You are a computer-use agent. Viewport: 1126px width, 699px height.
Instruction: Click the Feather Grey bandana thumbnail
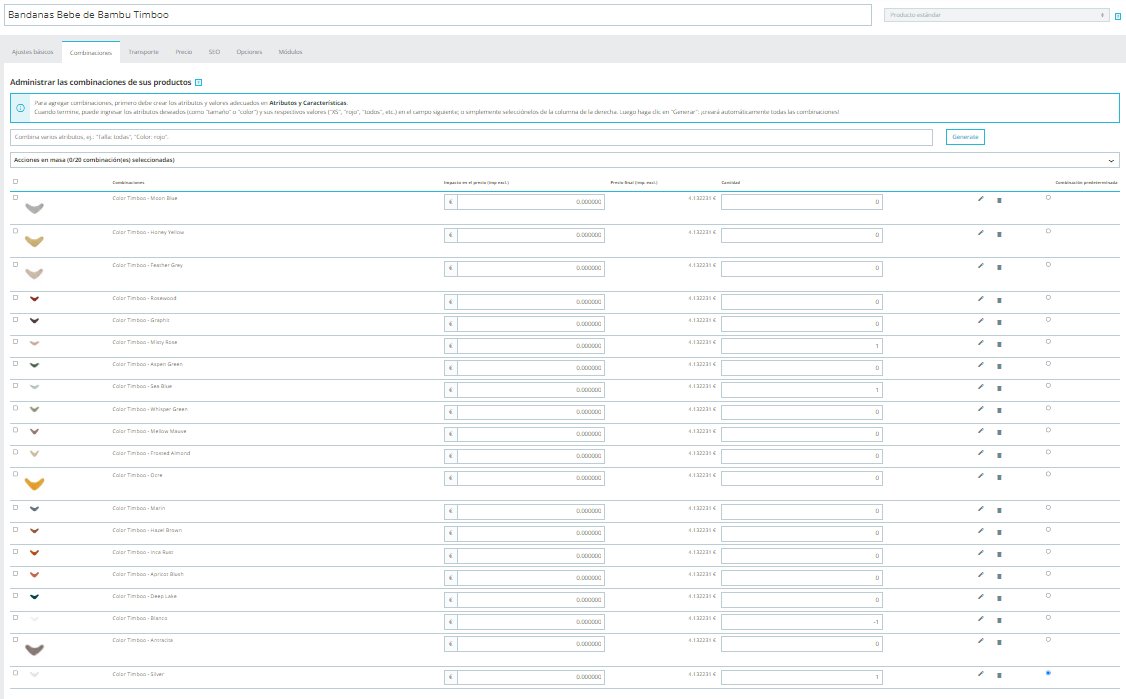tap(34, 274)
